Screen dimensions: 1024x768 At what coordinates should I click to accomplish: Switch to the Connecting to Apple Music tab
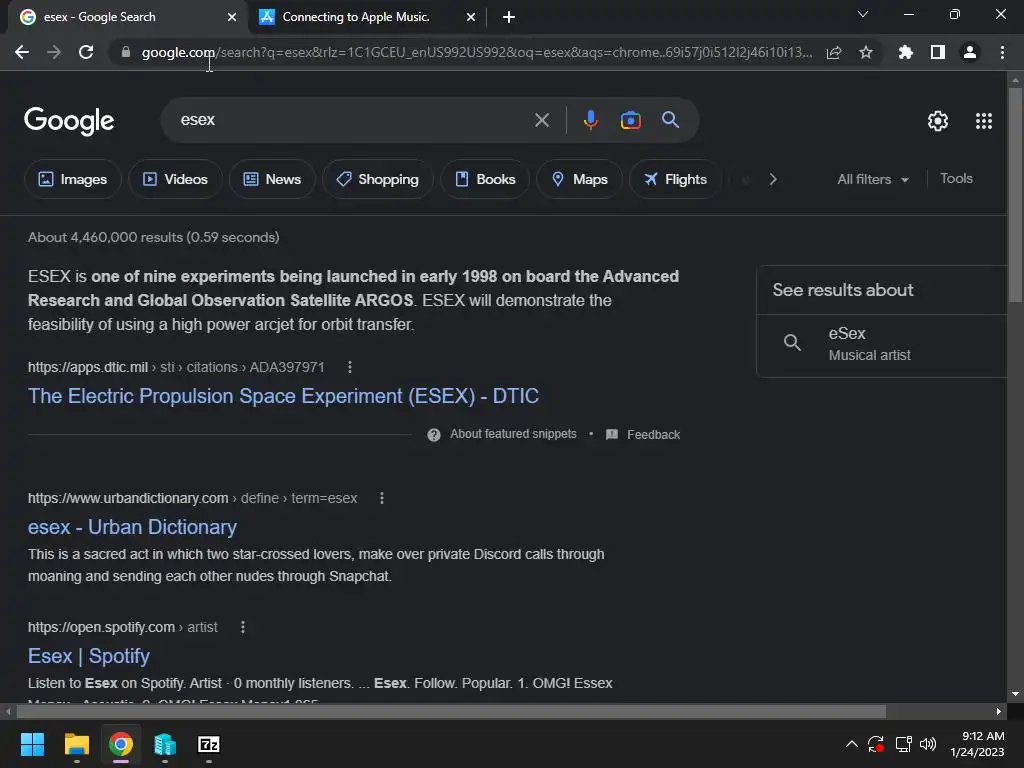[x=356, y=17]
